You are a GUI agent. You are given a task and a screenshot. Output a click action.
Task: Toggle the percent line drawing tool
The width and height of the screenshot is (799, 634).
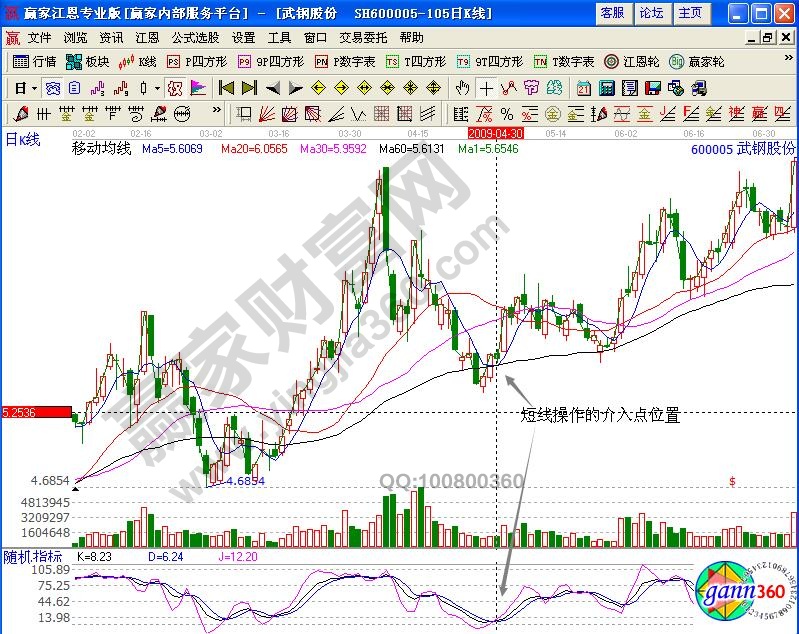pos(507,113)
